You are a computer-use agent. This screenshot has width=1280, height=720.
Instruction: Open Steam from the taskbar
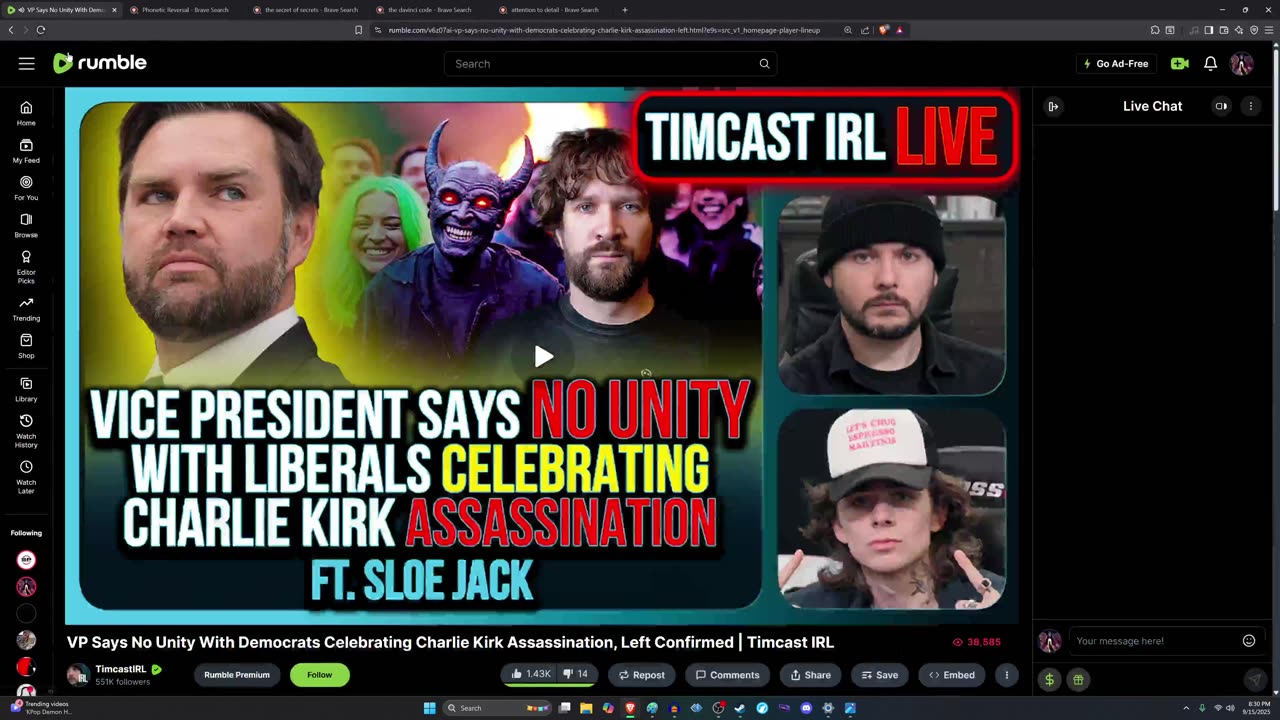(740, 708)
